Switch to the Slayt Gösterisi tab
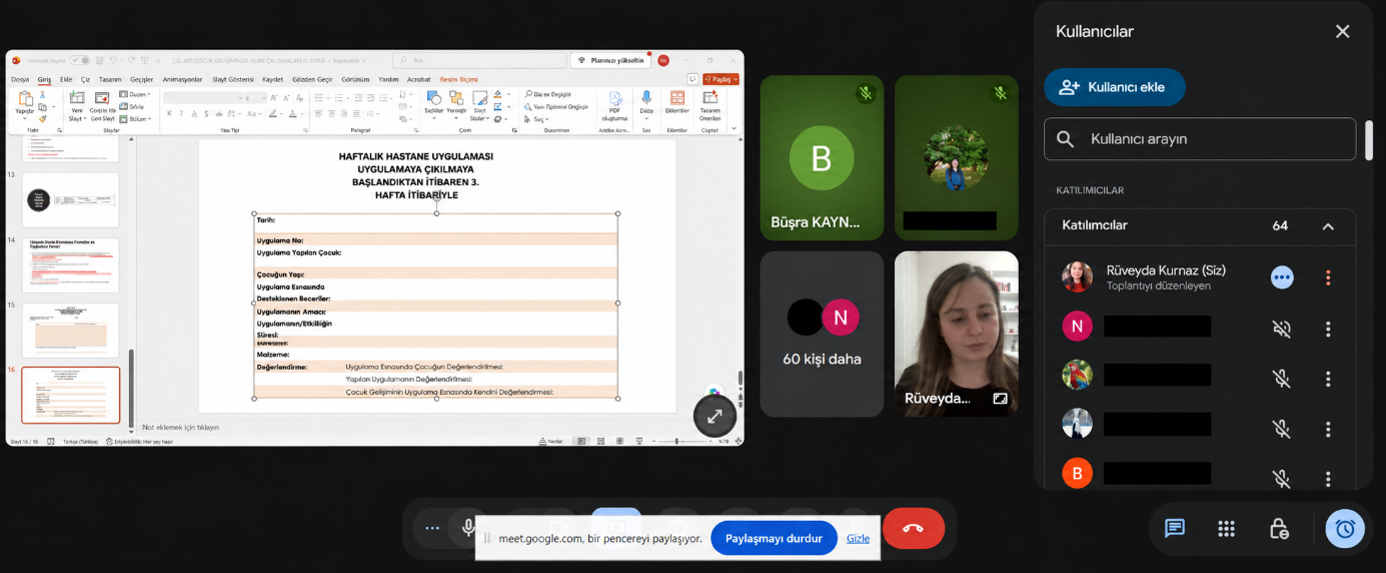 (x=233, y=79)
